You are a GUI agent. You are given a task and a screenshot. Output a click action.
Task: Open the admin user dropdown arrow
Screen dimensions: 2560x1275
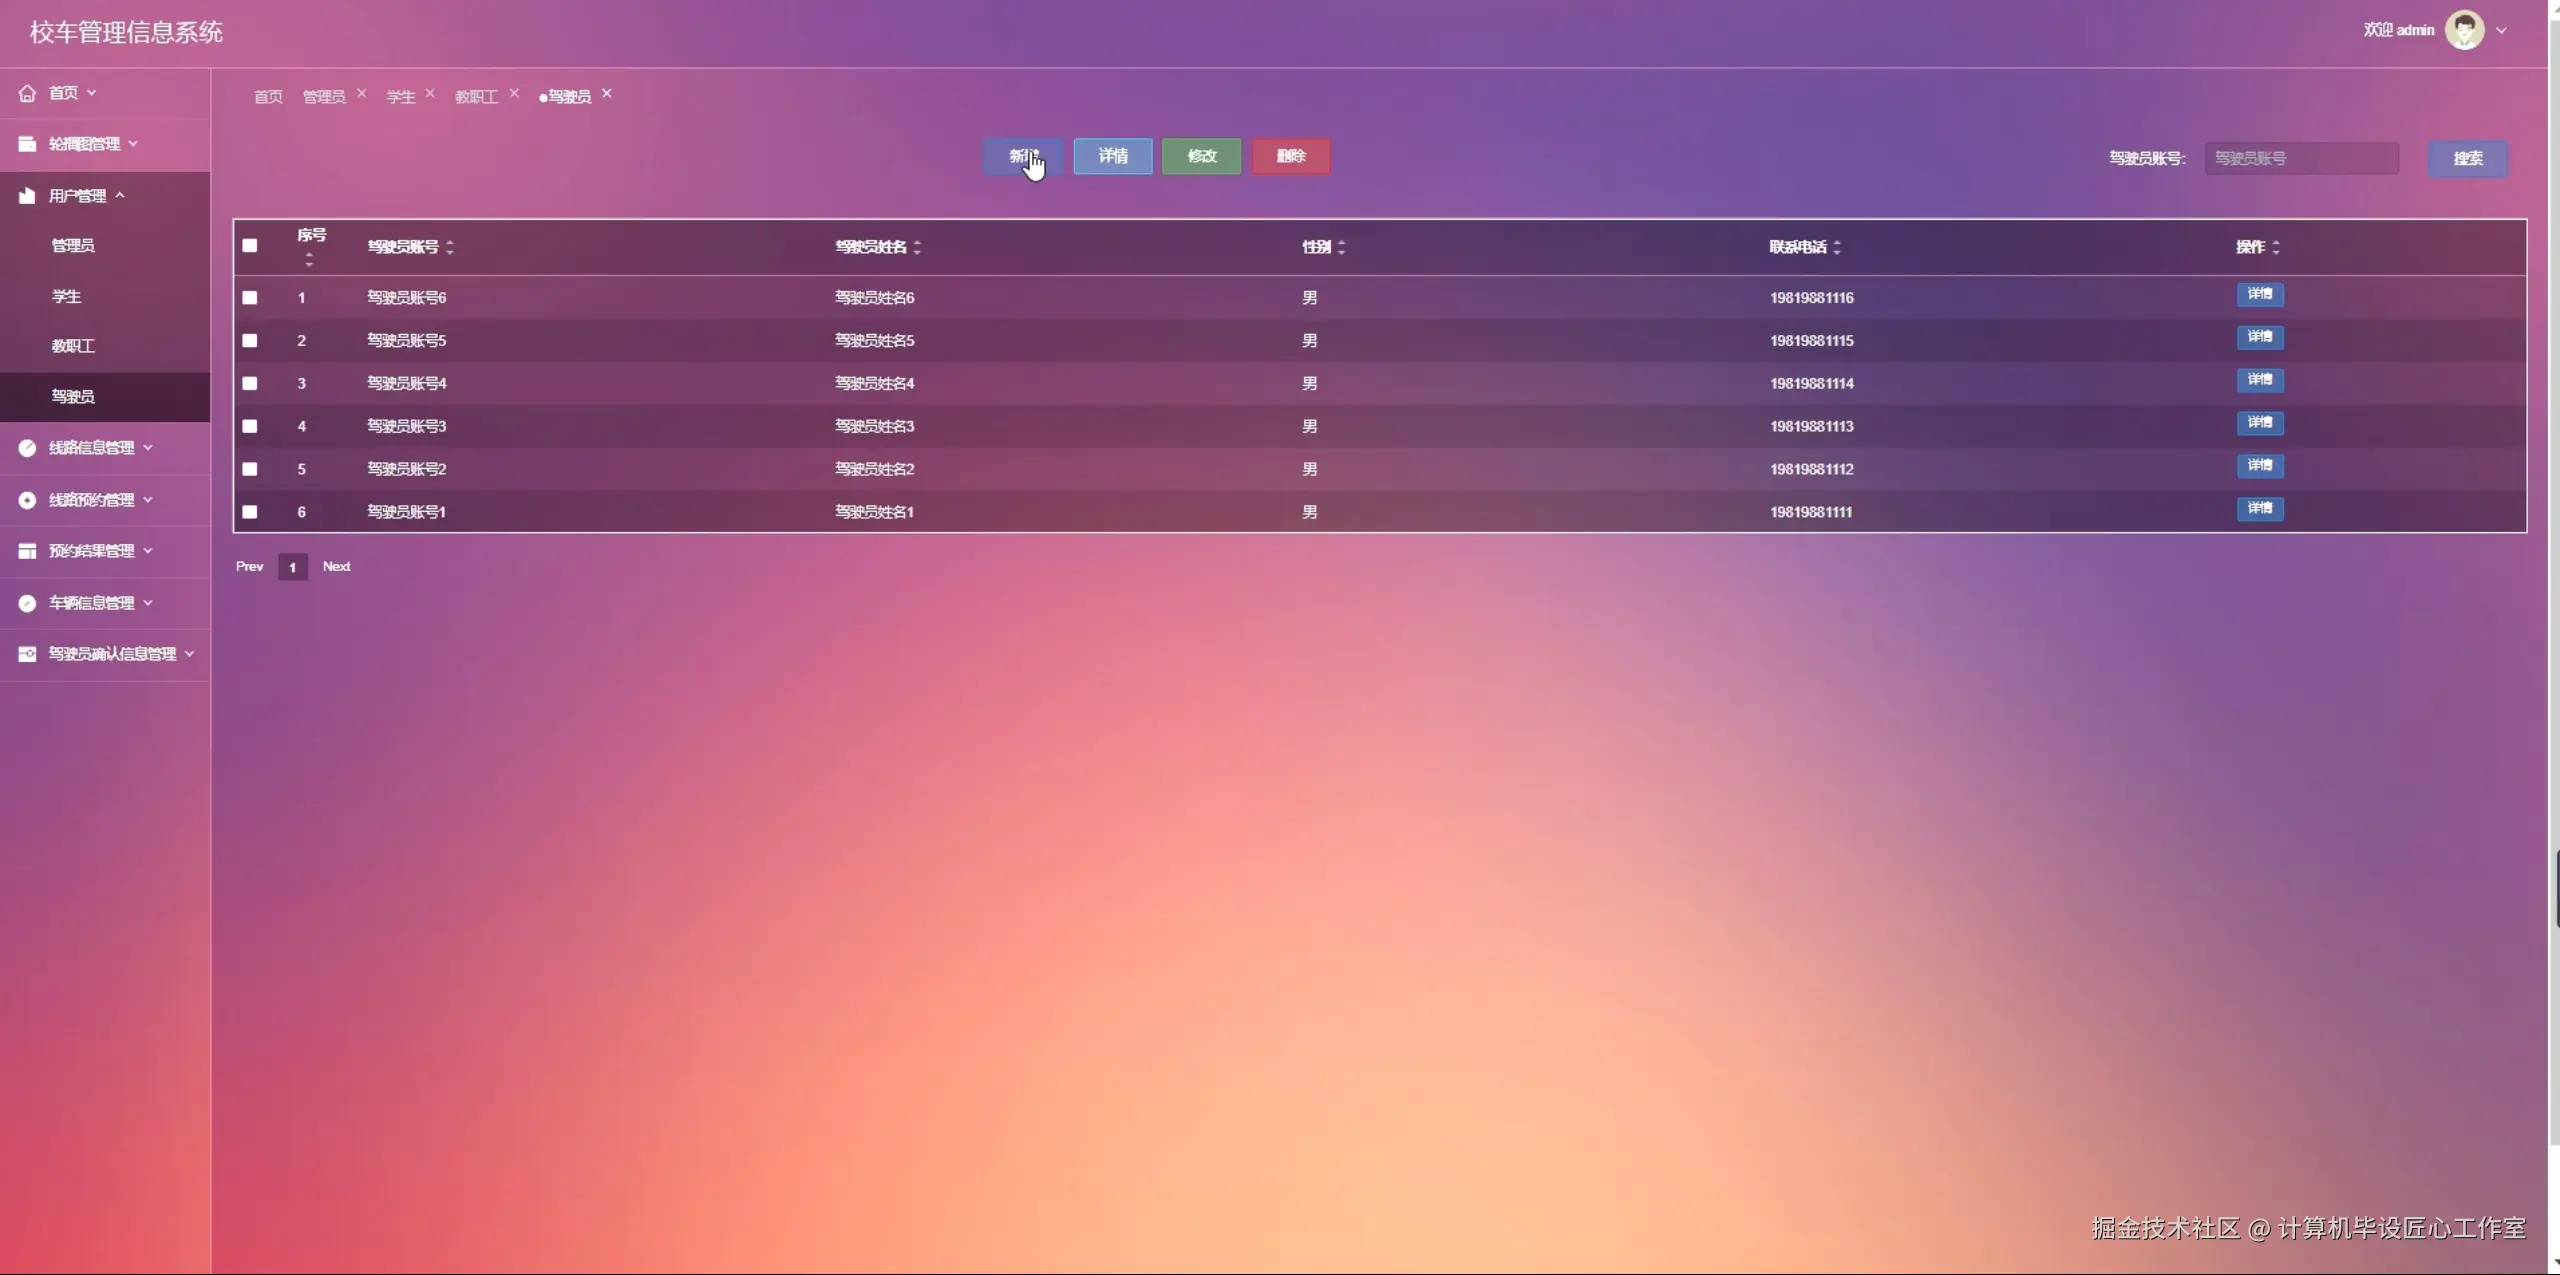[2501, 30]
